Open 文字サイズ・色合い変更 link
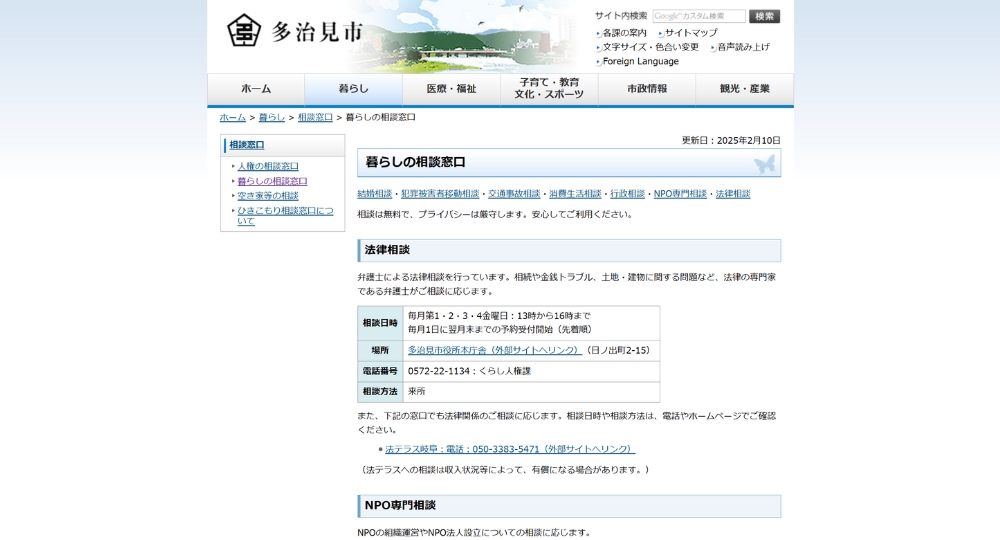 (651, 47)
